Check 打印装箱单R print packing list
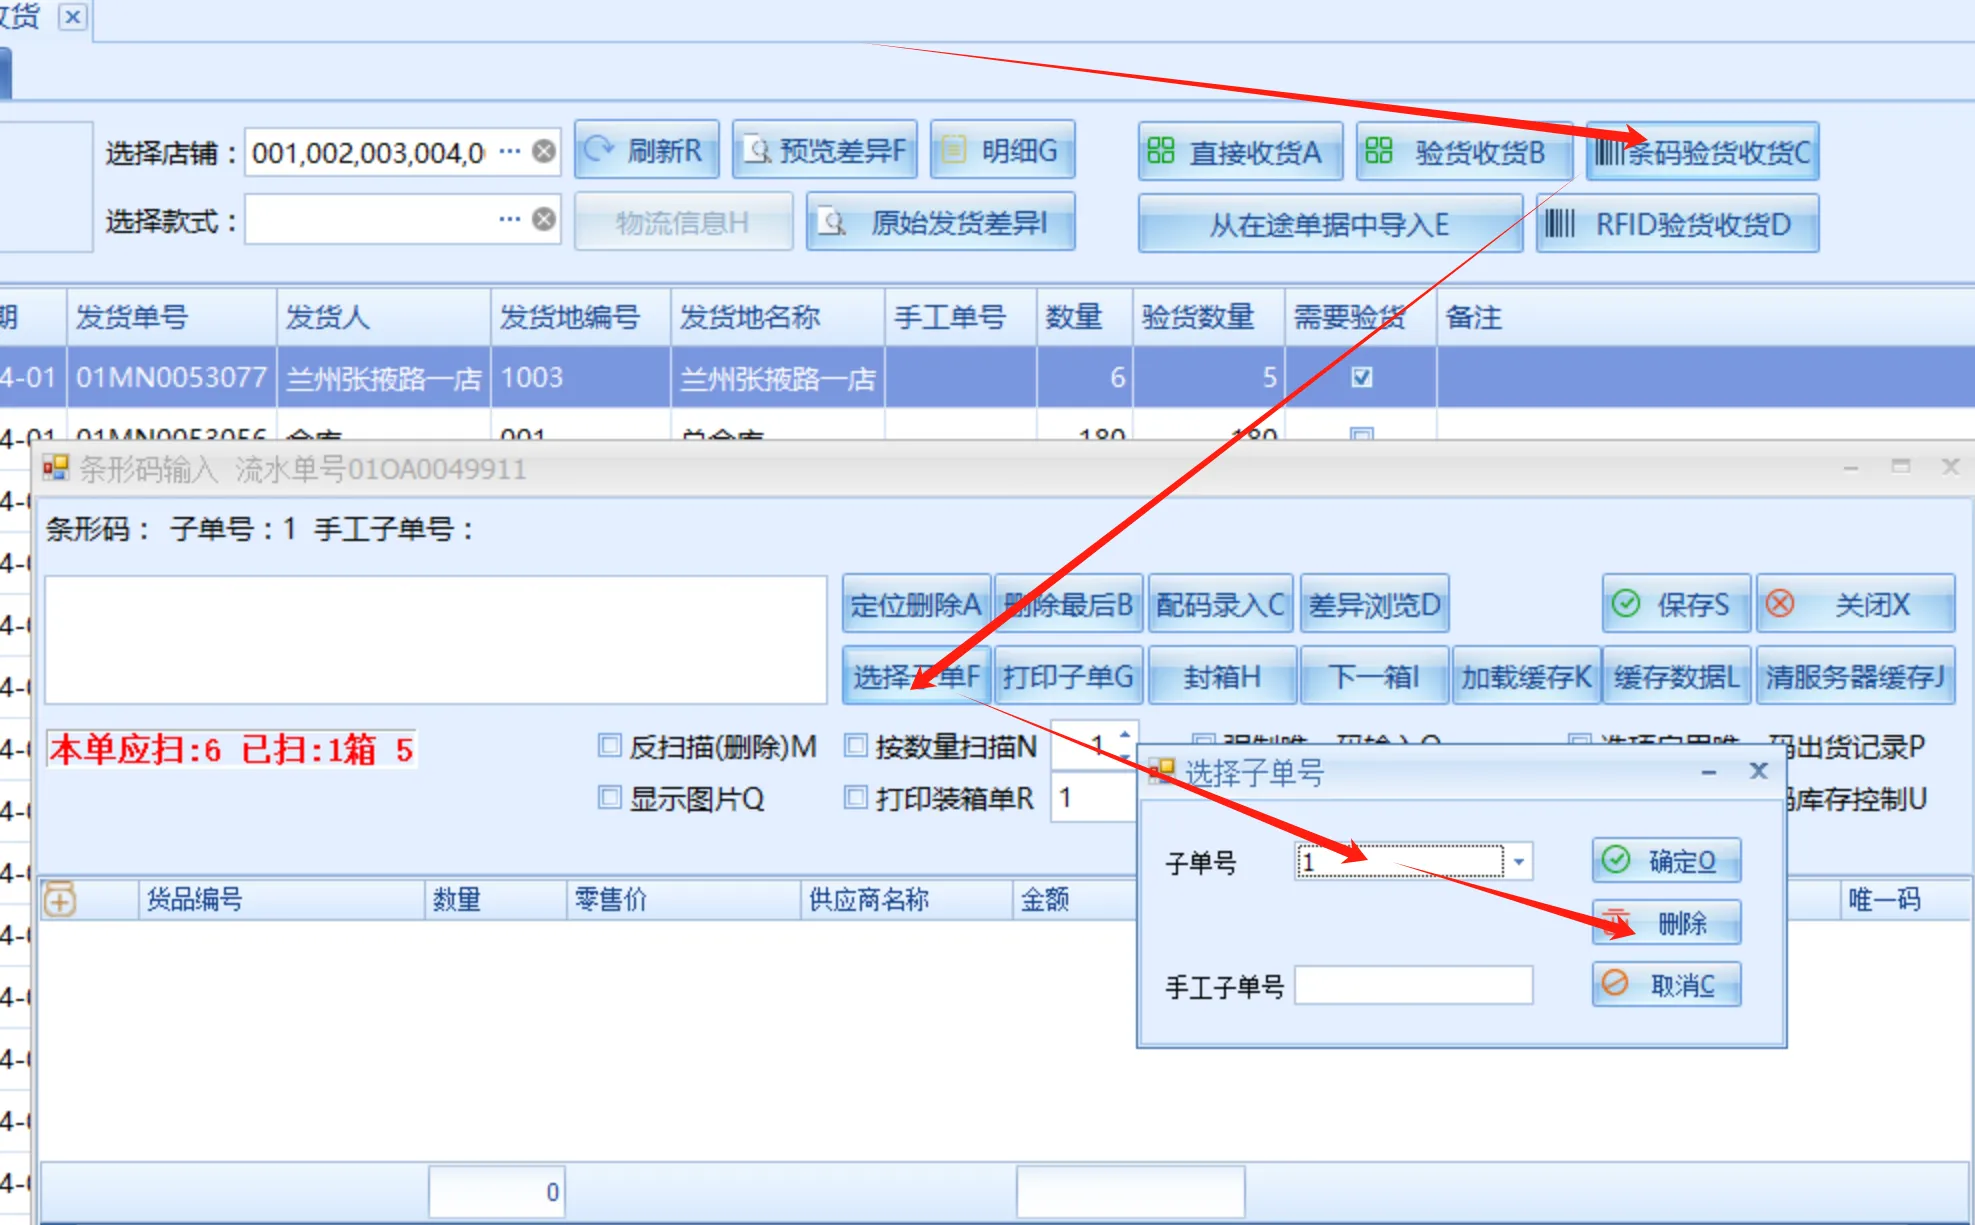This screenshot has width=1975, height=1225. pos(855,797)
